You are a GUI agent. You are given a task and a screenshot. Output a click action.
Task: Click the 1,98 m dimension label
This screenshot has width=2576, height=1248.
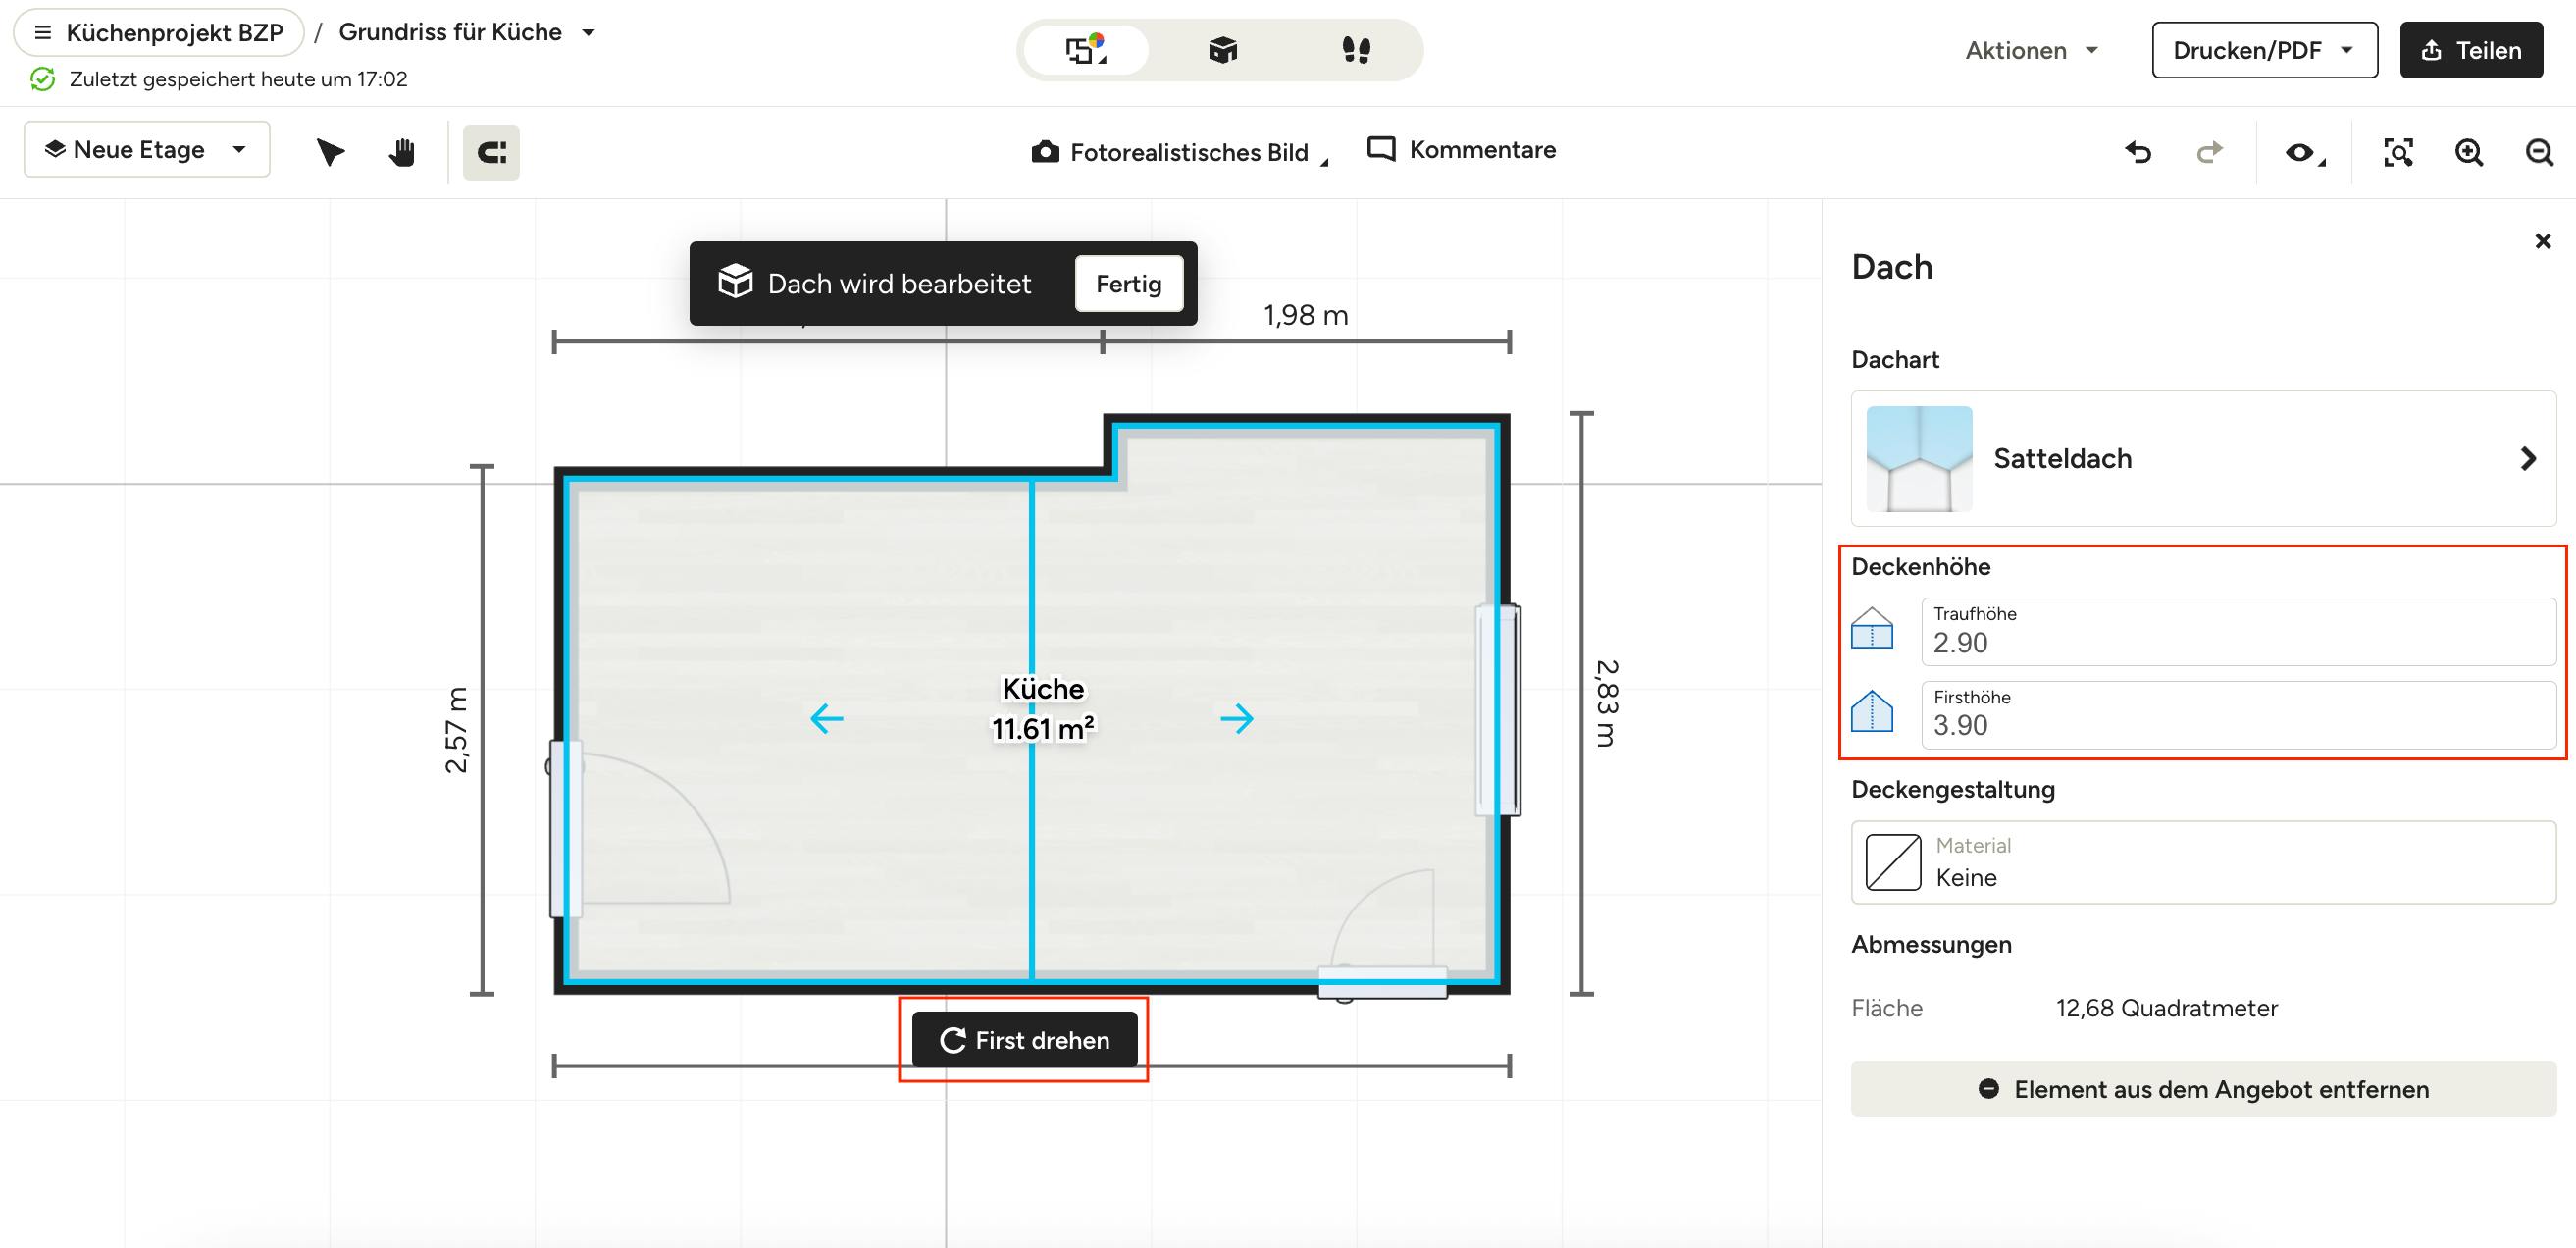[x=1305, y=316]
